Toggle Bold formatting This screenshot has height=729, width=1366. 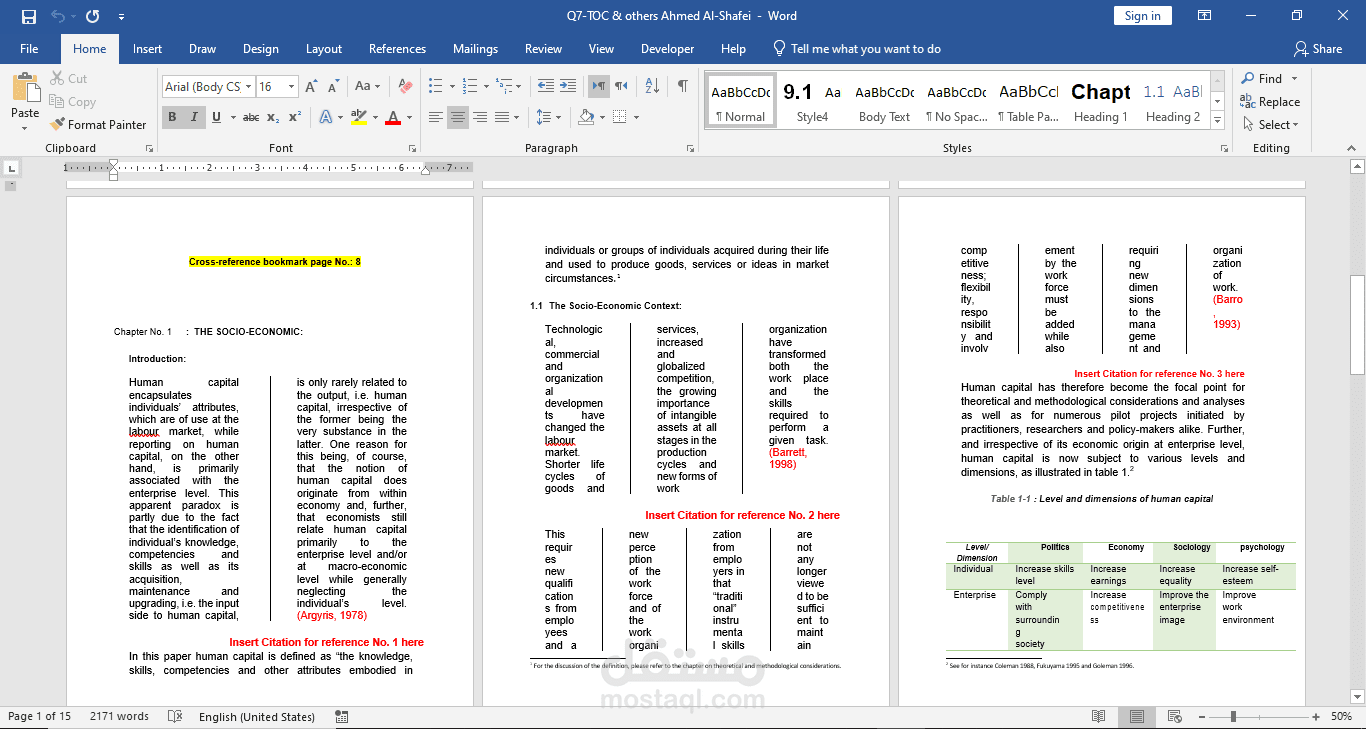tap(172, 117)
